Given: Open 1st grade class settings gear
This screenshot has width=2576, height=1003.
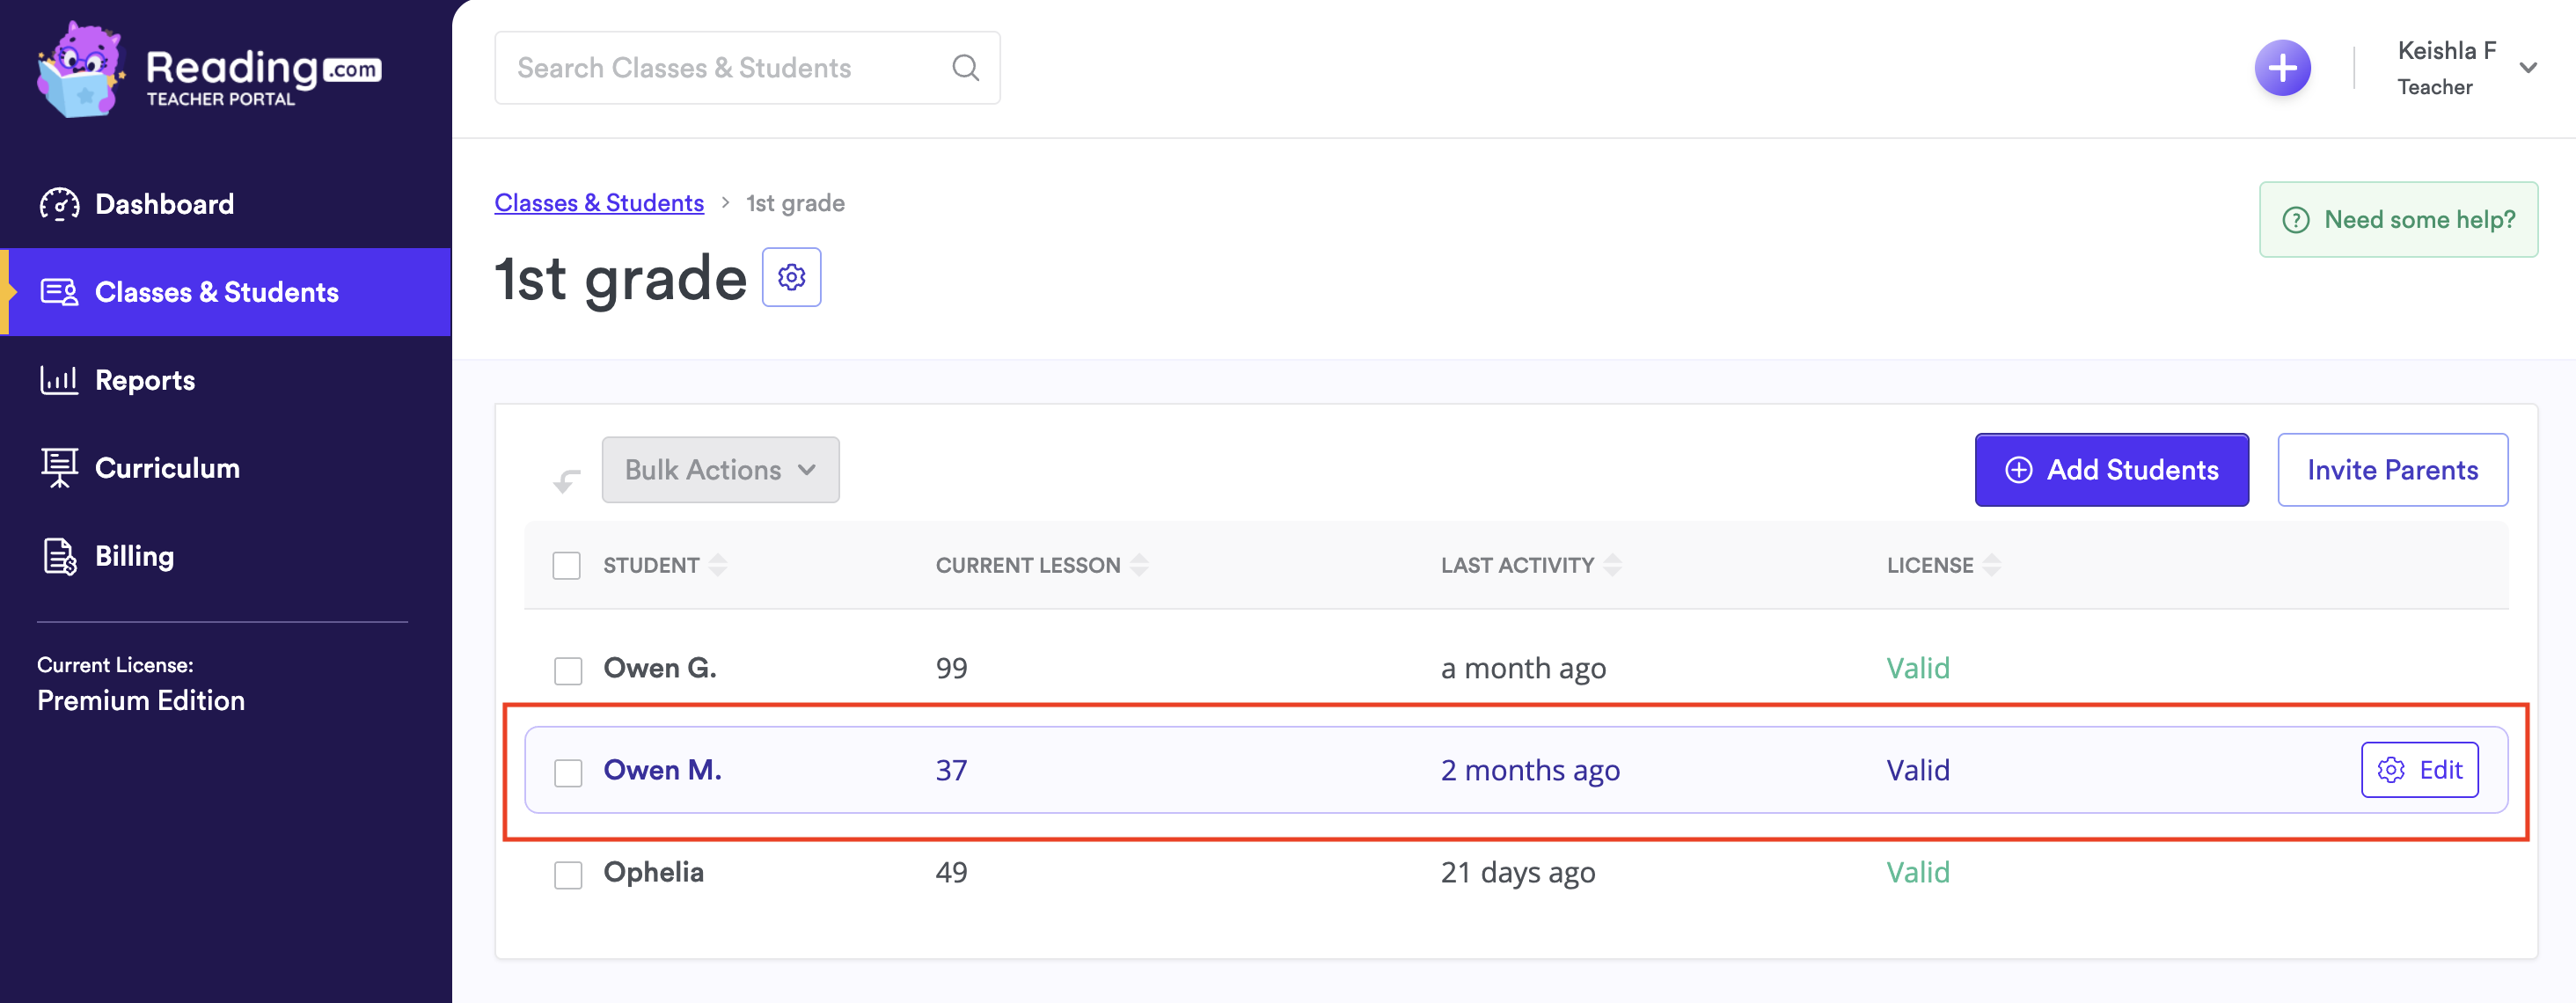Looking at the screenshot, I should click(791, 277).
